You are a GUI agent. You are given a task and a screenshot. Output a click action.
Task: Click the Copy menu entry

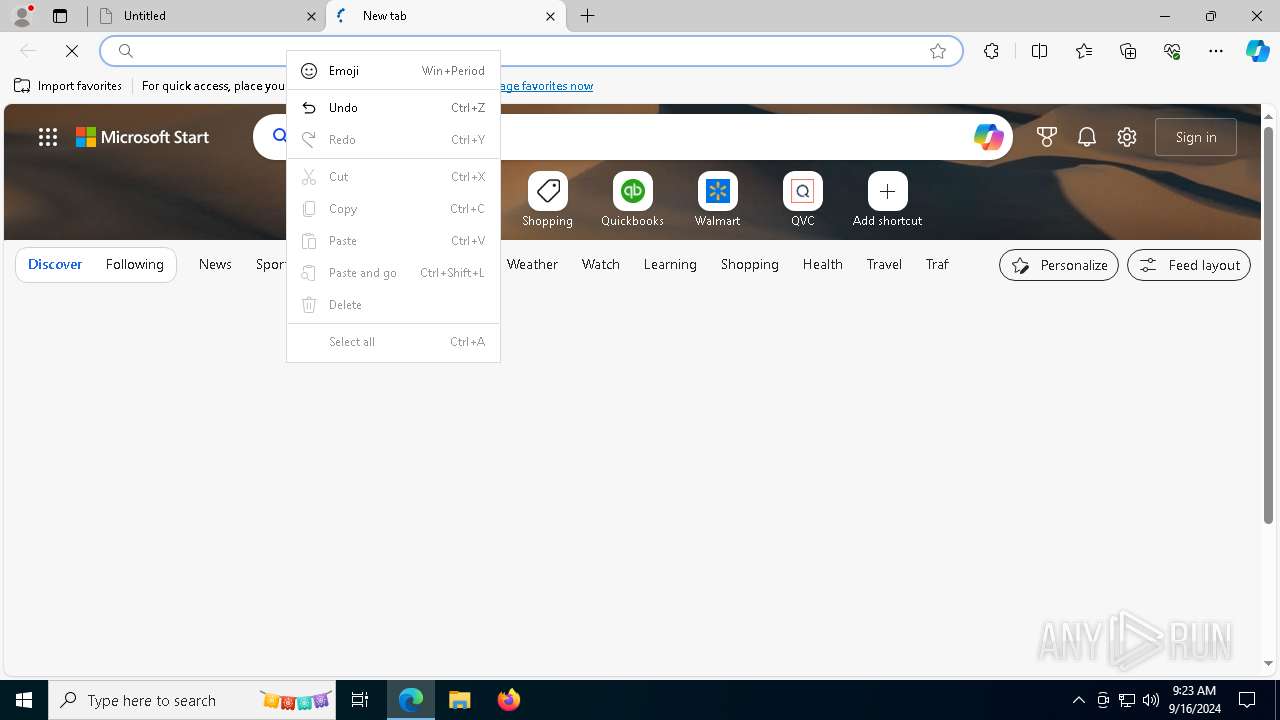click(393, 209)
